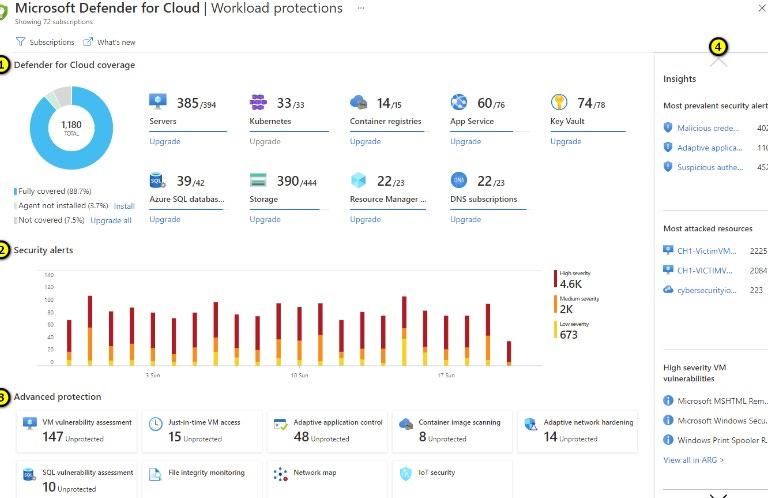The height and width of the screenshot is (498, 768).
Task: Open the VM vulnerability assessment card
Action: click(x=77, y=431)
